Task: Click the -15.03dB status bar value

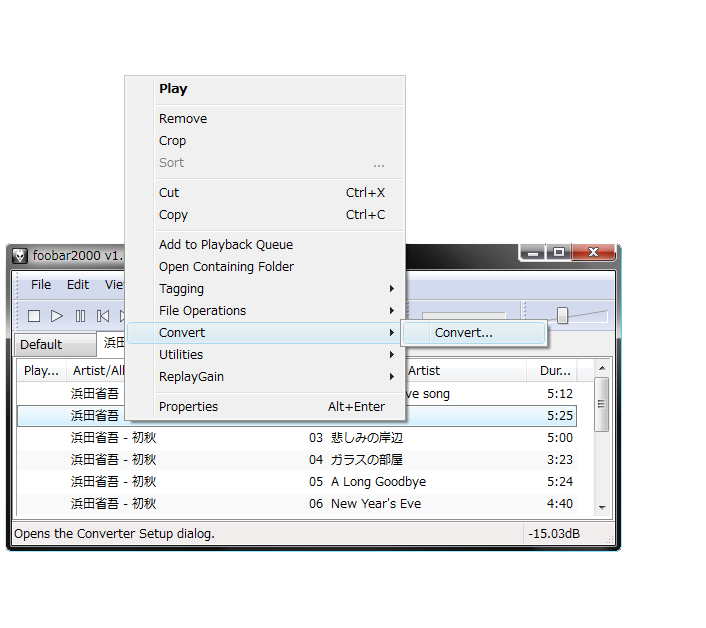Action: click(x=554, y=534)
